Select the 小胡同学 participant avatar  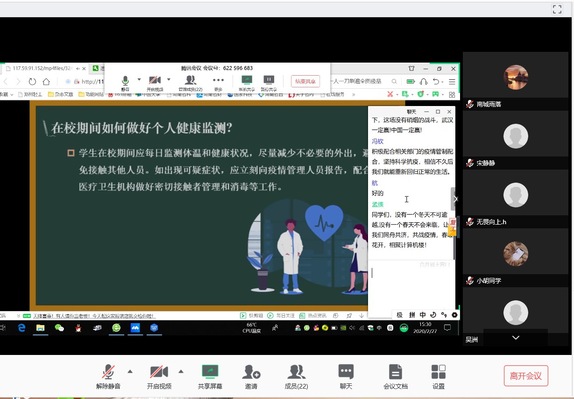point(515,253)
